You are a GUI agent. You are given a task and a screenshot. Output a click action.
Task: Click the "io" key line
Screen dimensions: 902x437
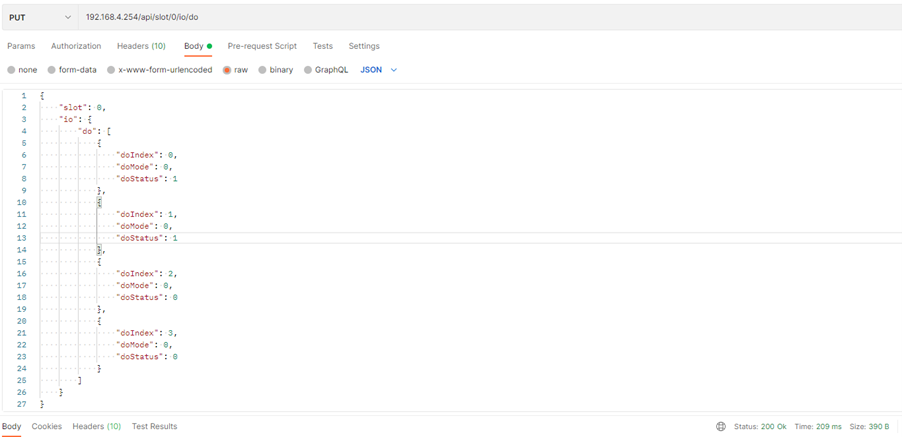click(x=75, y=120)
